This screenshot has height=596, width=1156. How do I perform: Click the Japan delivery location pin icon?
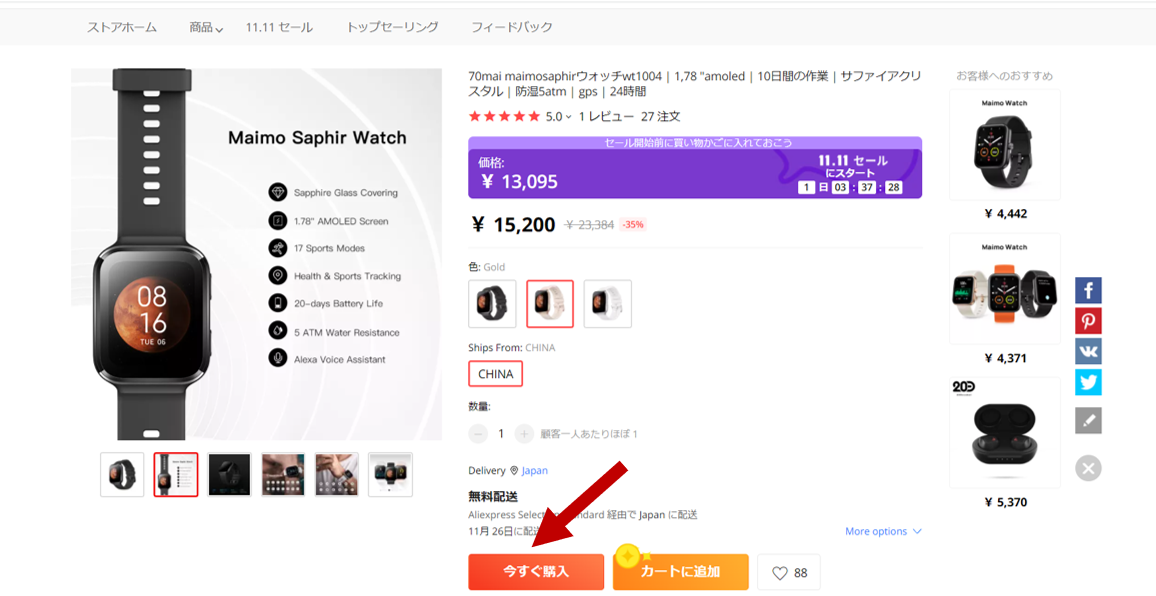[514, 471]
